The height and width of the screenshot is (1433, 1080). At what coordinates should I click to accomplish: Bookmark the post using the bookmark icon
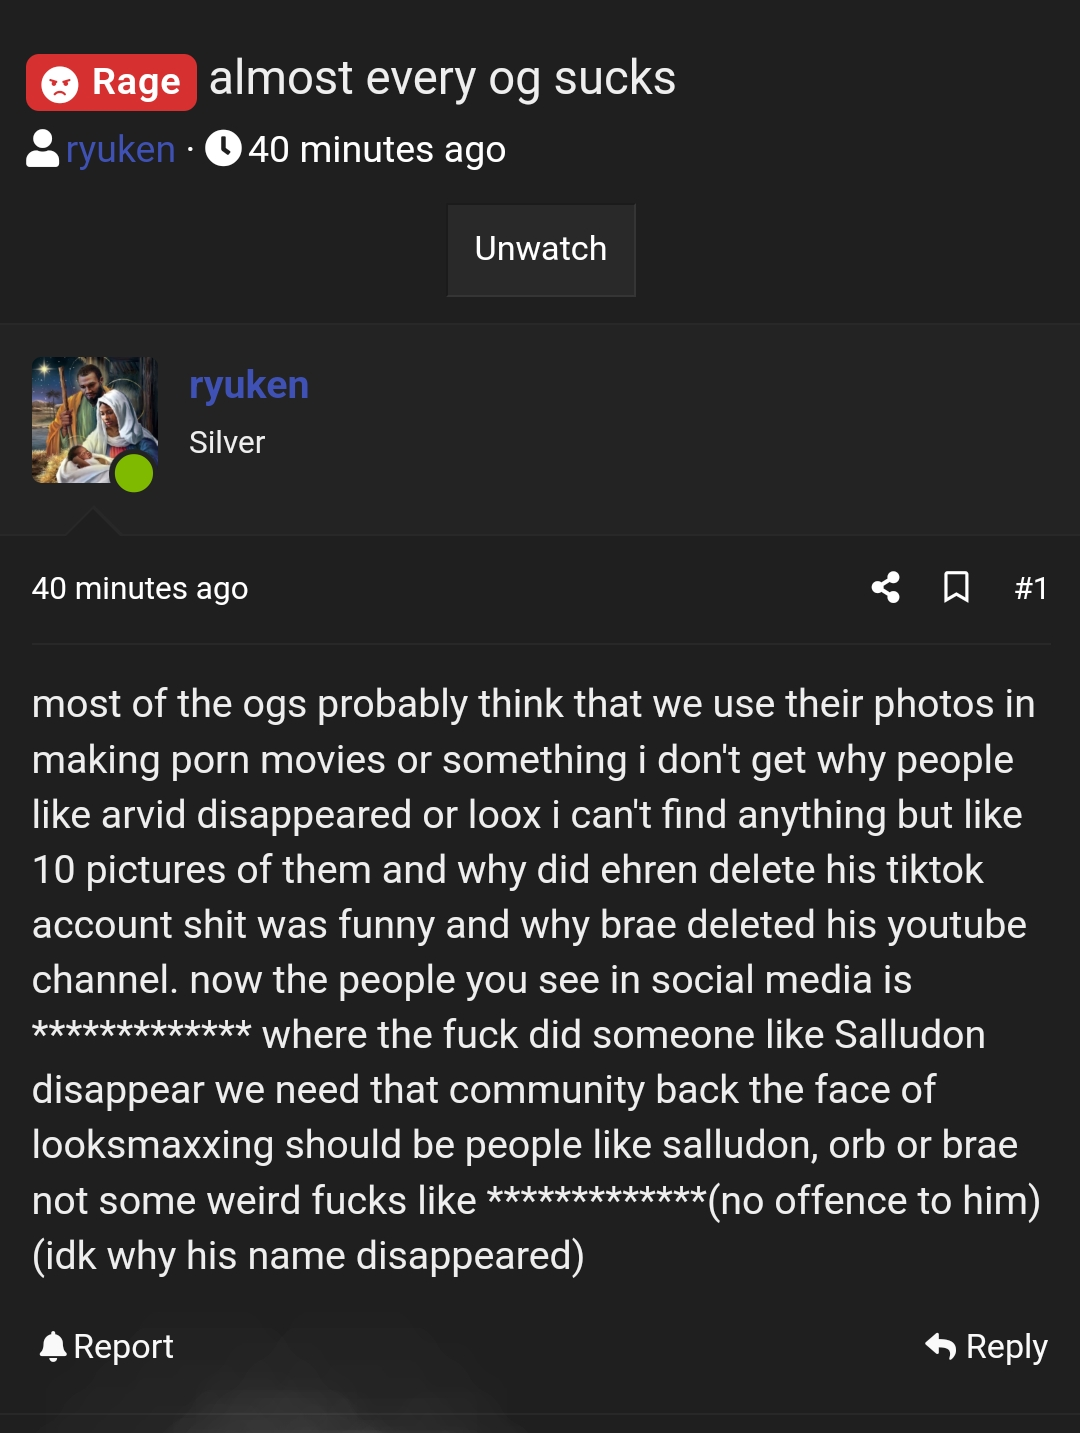point(956,587)
